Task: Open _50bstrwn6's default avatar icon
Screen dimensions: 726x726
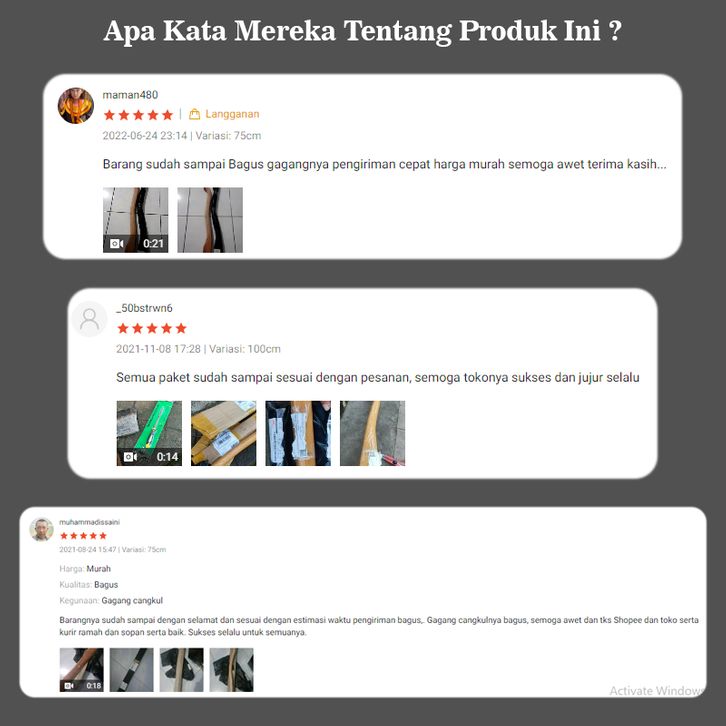Action: pyautogui.click(x=89, y=319)
